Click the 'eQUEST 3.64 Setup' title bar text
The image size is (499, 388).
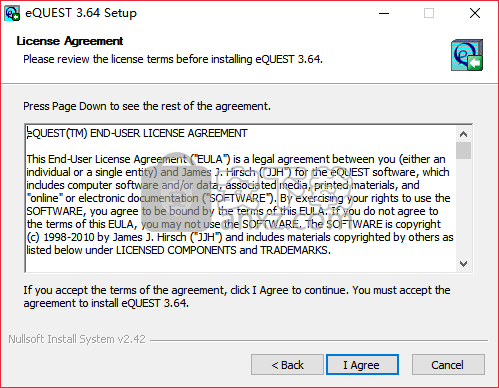81,13
